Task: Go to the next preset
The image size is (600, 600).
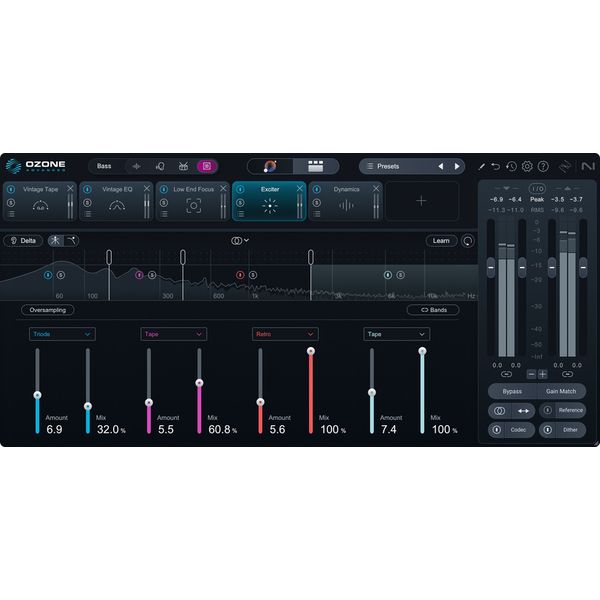Action: click(x=457, y=166)
